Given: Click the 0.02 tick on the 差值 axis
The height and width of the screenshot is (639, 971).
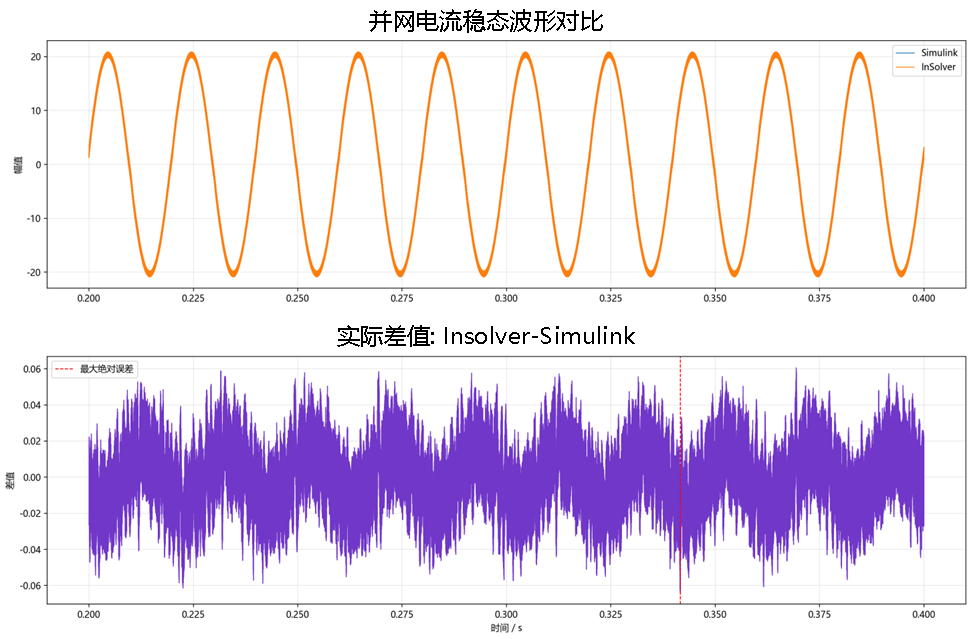Looking at the screenshot, I should (32, 441).
